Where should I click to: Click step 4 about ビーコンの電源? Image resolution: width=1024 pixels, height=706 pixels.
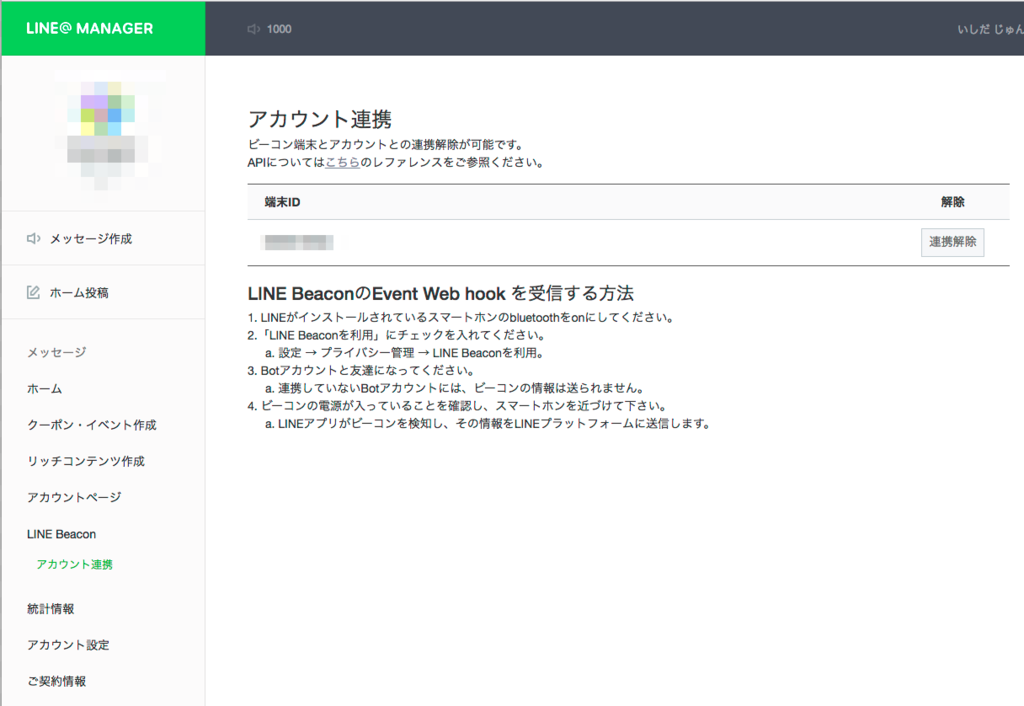[456, 406]
